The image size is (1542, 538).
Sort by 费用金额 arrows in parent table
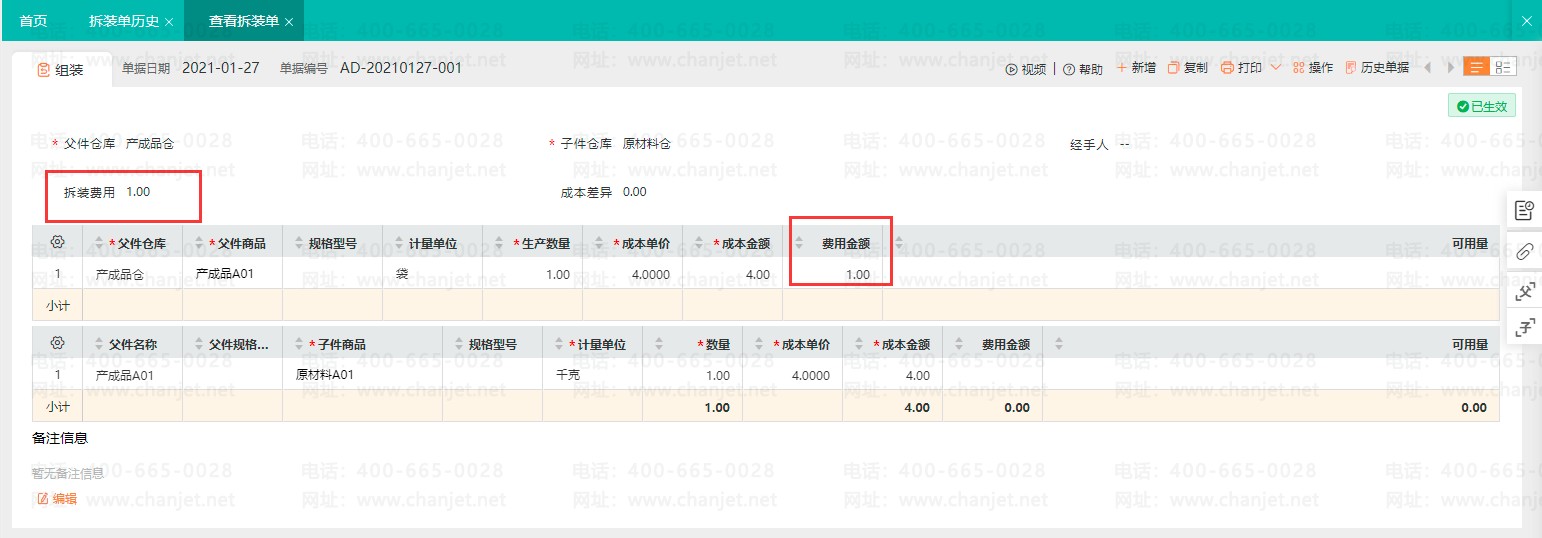(798, 243)
